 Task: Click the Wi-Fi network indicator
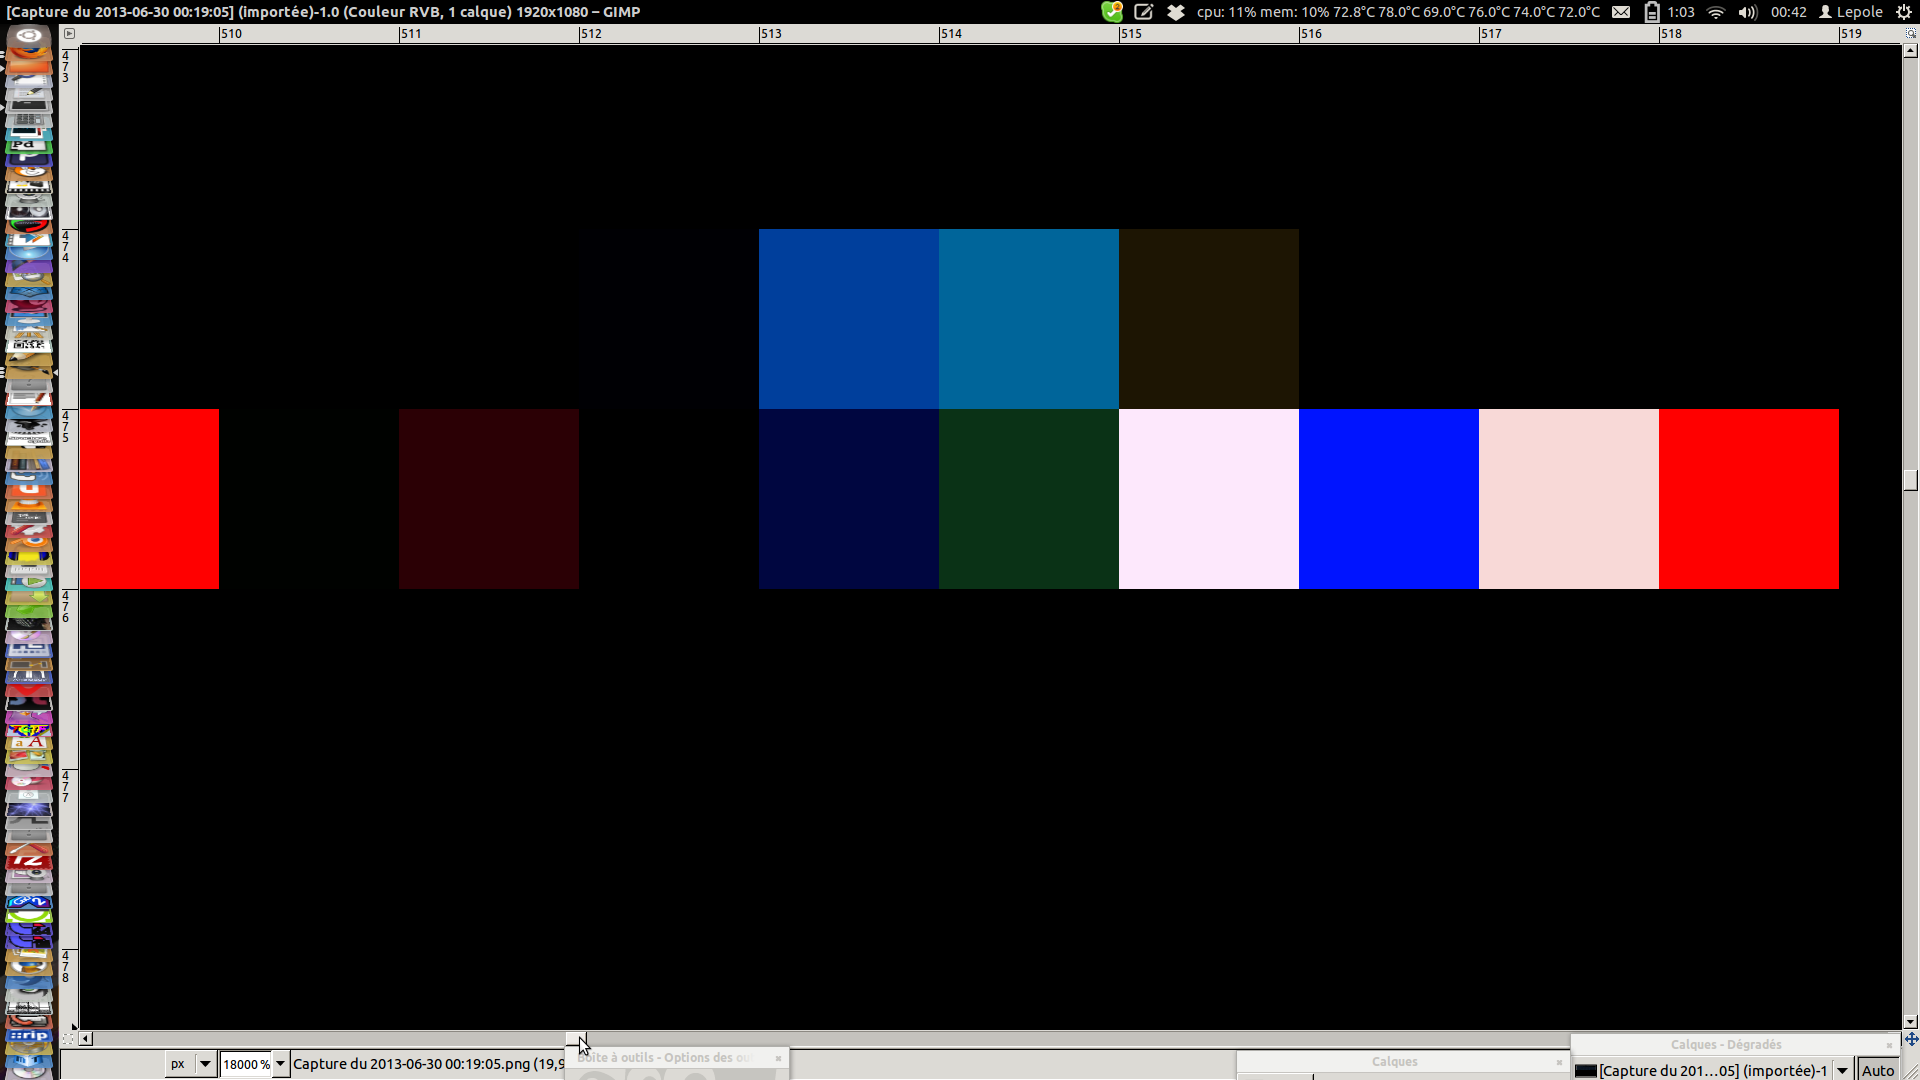click(1716, 12)
